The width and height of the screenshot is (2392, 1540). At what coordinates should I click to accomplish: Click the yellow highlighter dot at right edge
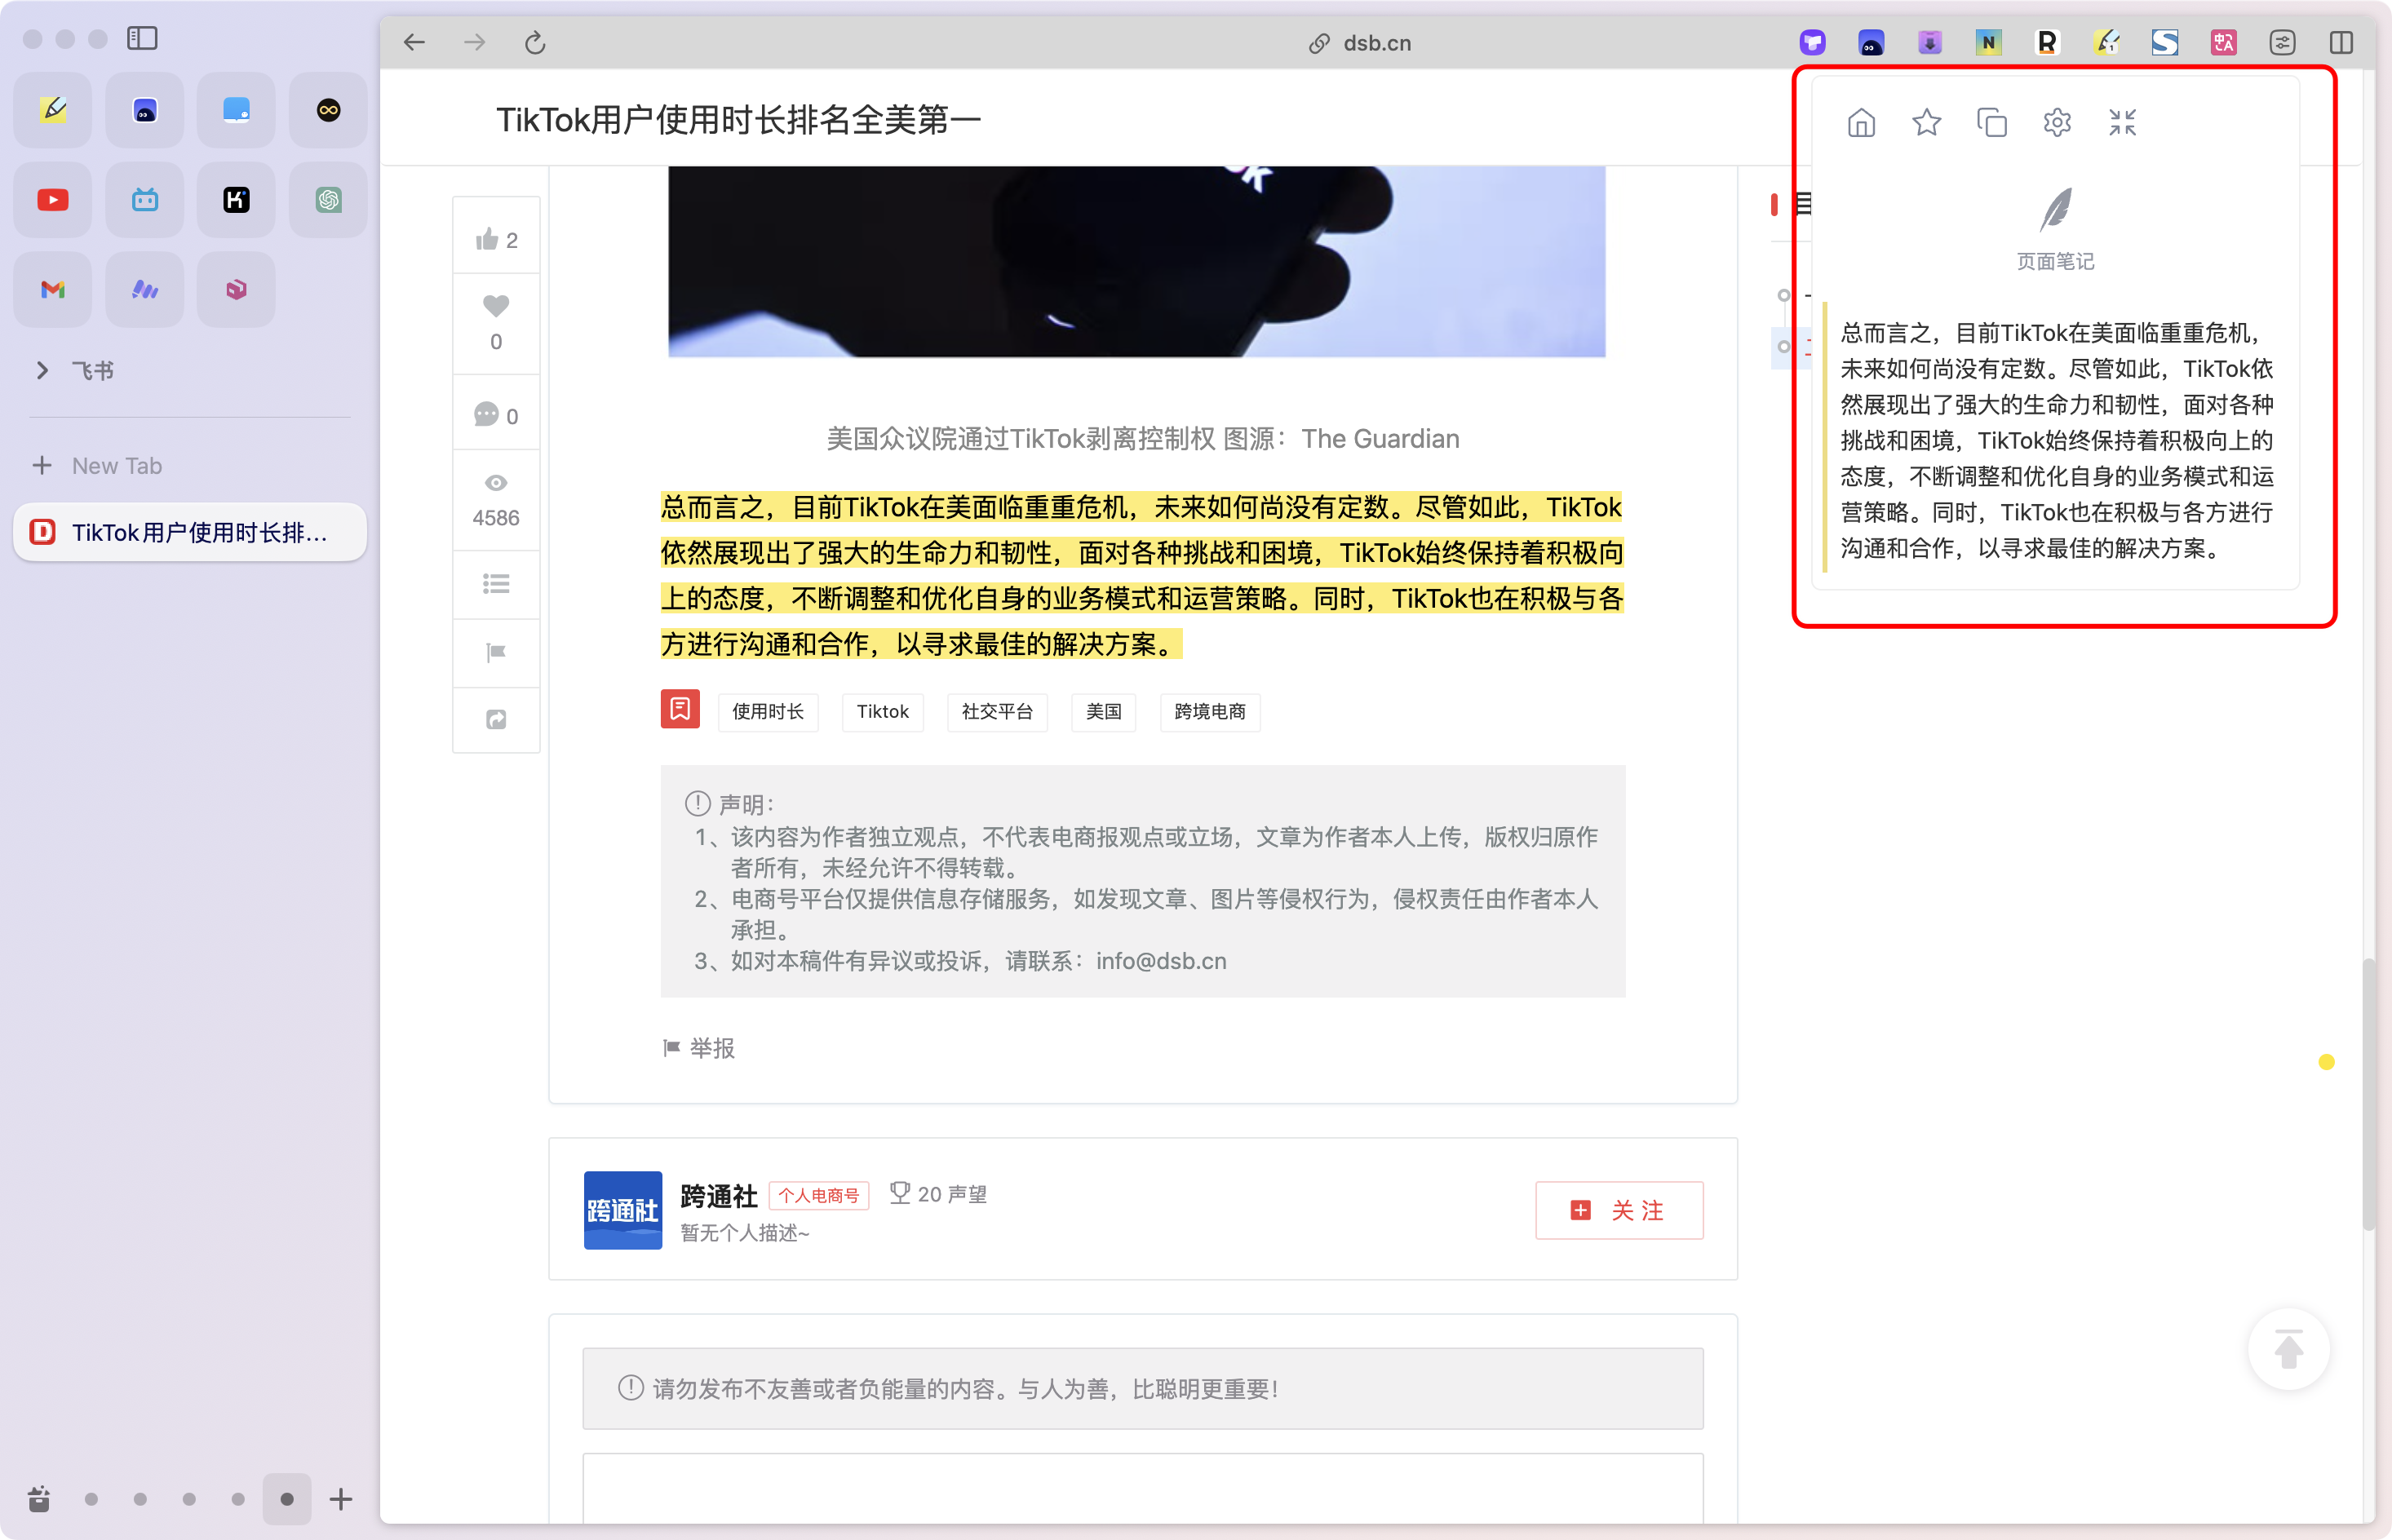(2326, 1062)
